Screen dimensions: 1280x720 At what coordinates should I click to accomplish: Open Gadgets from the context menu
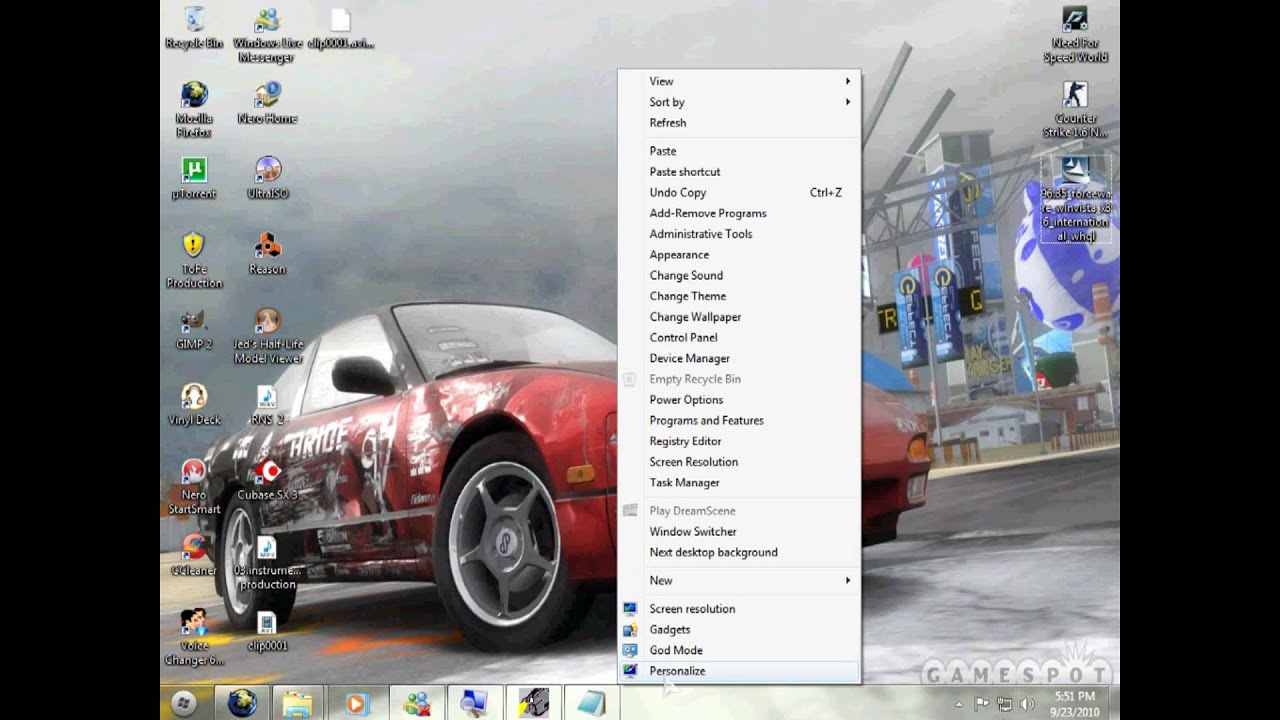coord(739,630)
